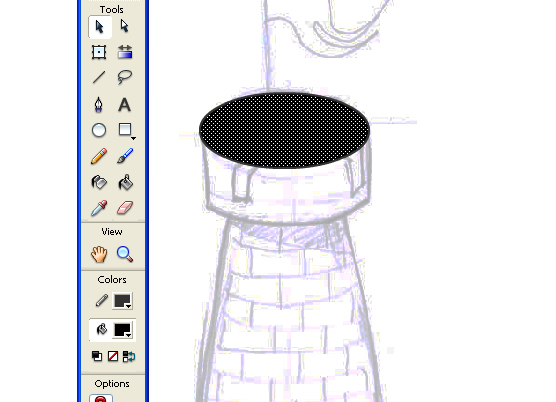The image size is (556, 402).
Task: Select the Pen tool
Action: (x=99, y=105)
